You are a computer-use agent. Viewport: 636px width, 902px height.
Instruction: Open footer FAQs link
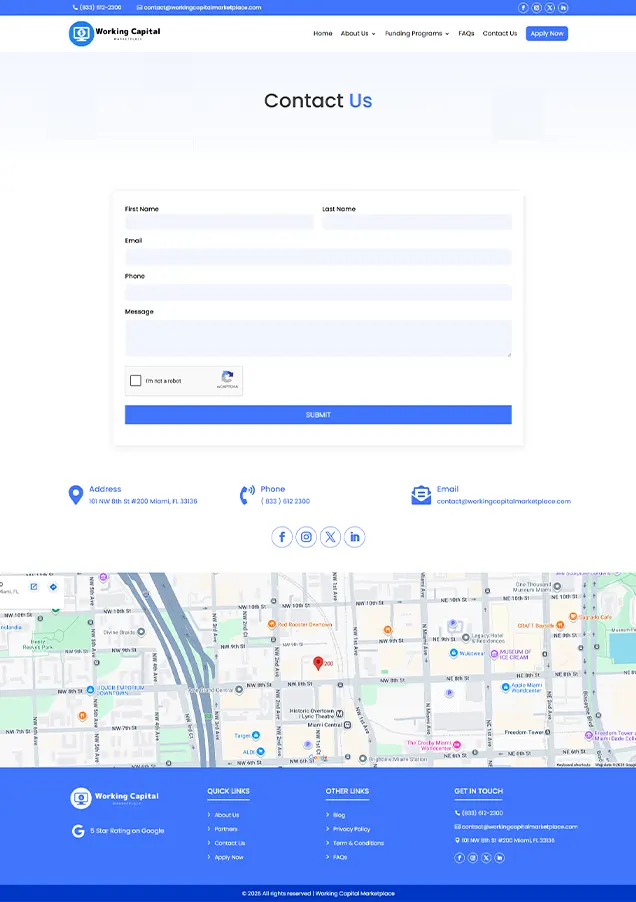[340, 857]
